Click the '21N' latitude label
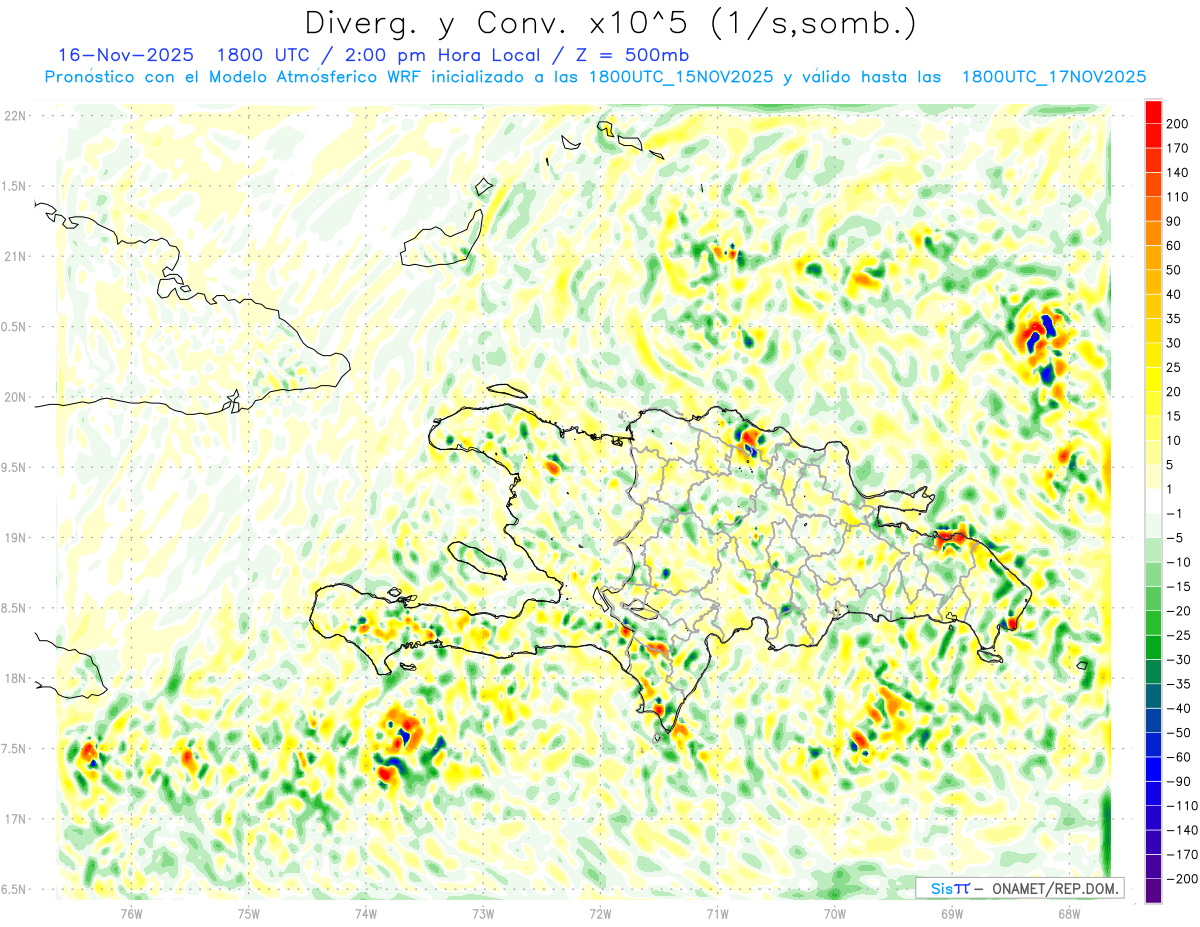The width and height of the screenshot is (1200, 927). point(15,256)
